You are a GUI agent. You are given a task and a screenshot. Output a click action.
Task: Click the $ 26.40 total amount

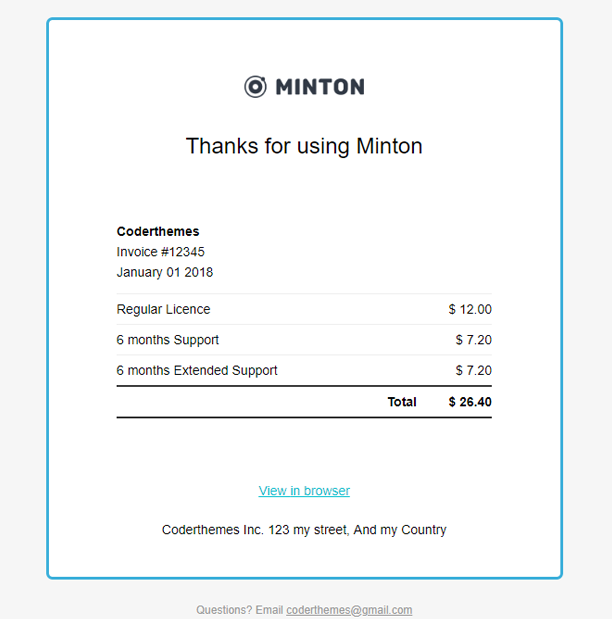tap(470, 402)
